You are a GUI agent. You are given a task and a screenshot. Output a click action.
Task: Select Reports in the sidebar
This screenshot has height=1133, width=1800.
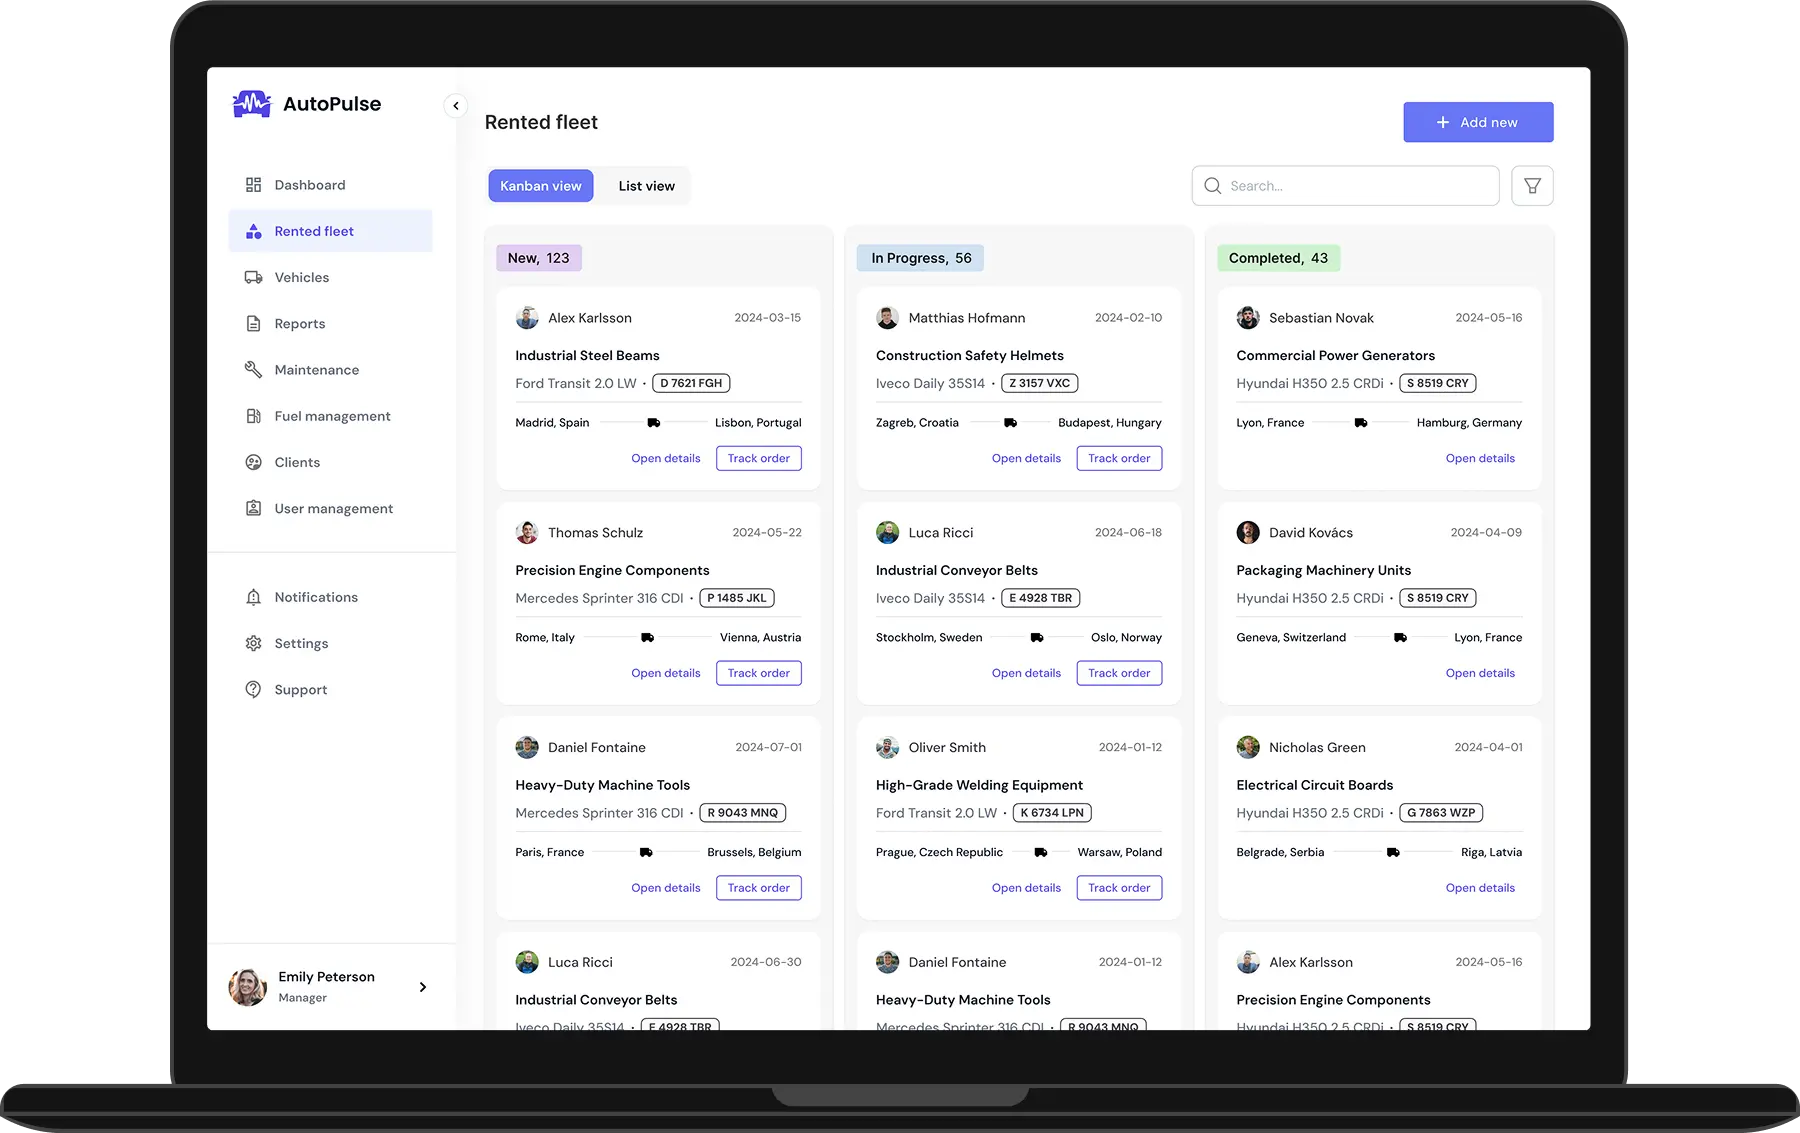point(299,324)
